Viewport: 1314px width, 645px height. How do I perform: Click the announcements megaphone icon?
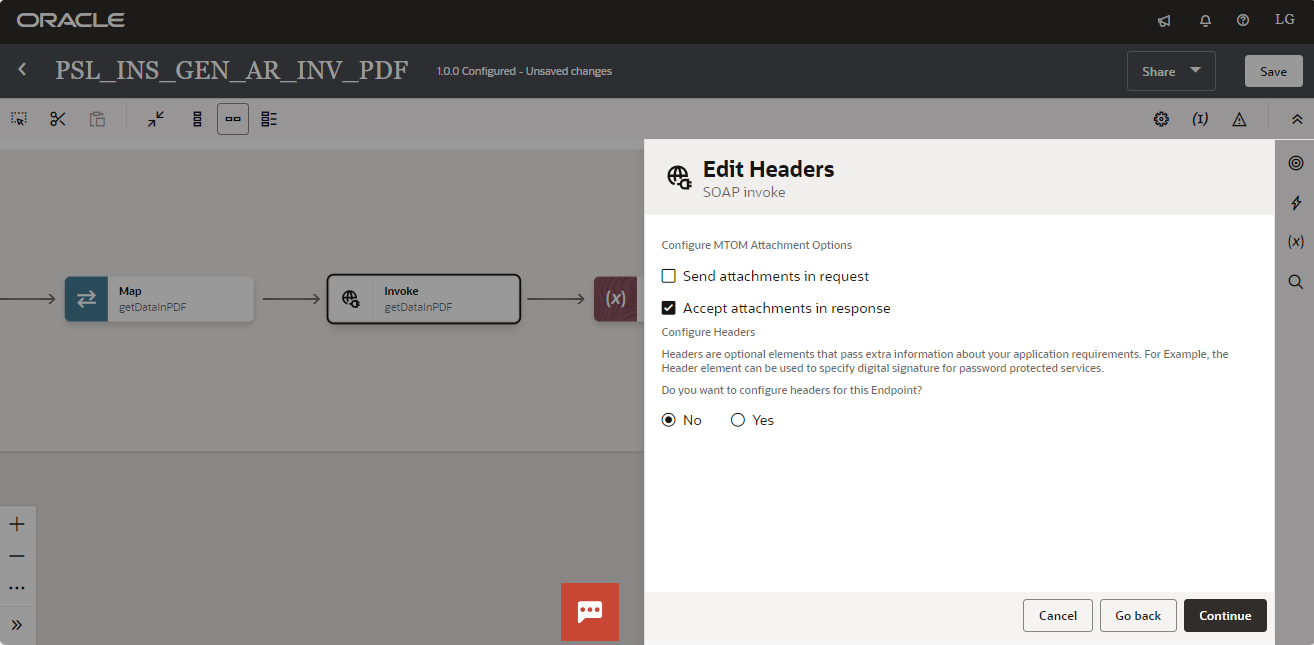coord(1164,21)
